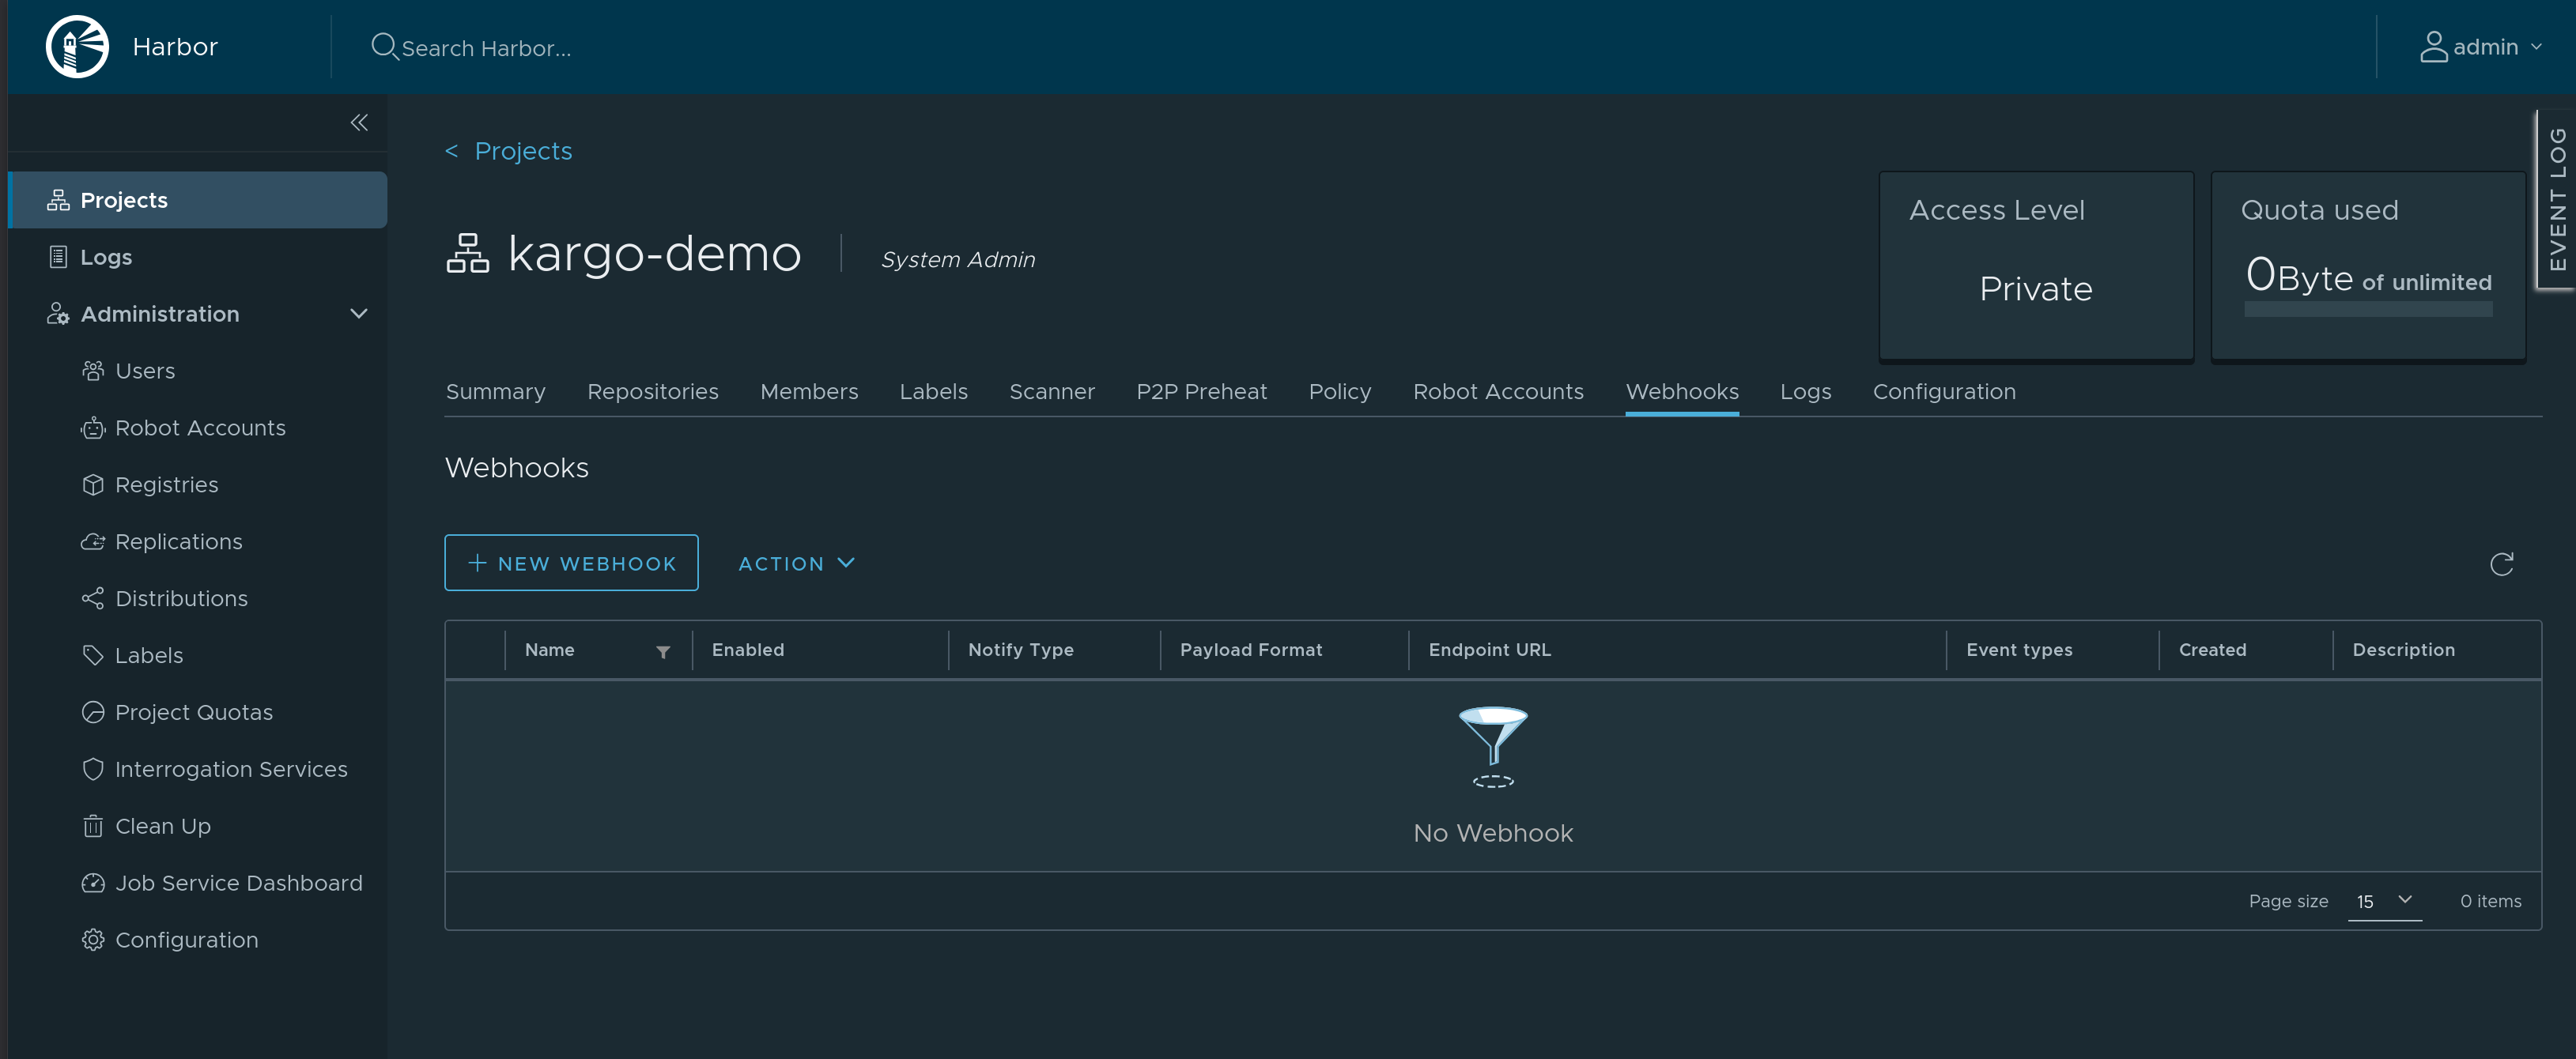This screenshot has height=1059, width=2576.
Task: Open the Page size dropdown
Action: 2384,901
